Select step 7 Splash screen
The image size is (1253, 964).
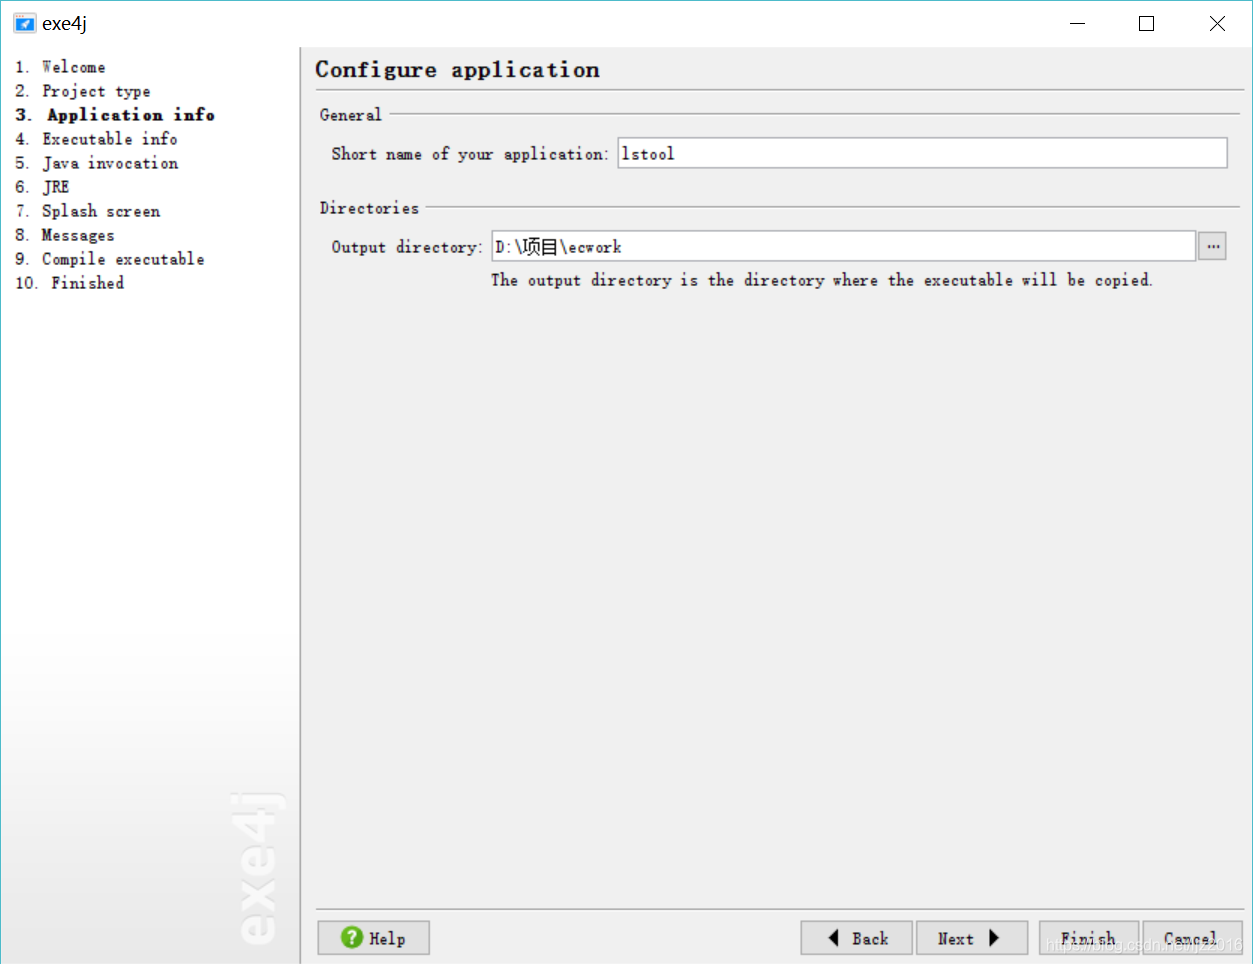click(88, 211)
